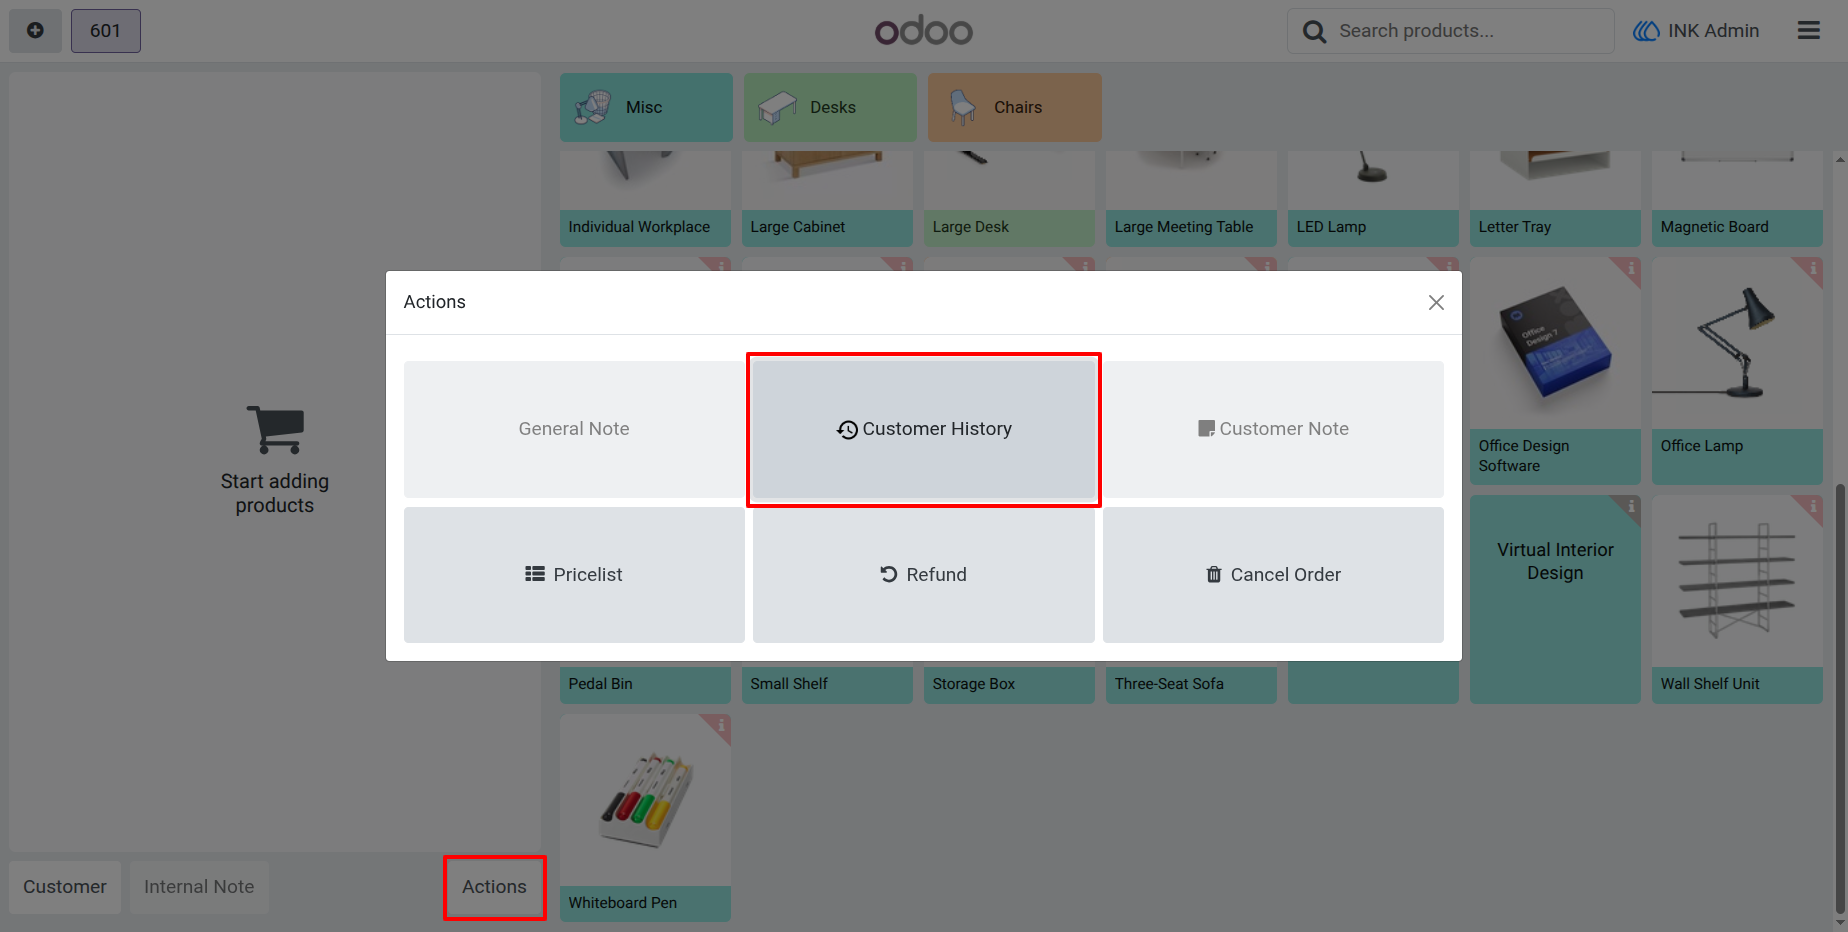
Task: Show info for Wall Shelf Unit
Action: (1812, 506)
